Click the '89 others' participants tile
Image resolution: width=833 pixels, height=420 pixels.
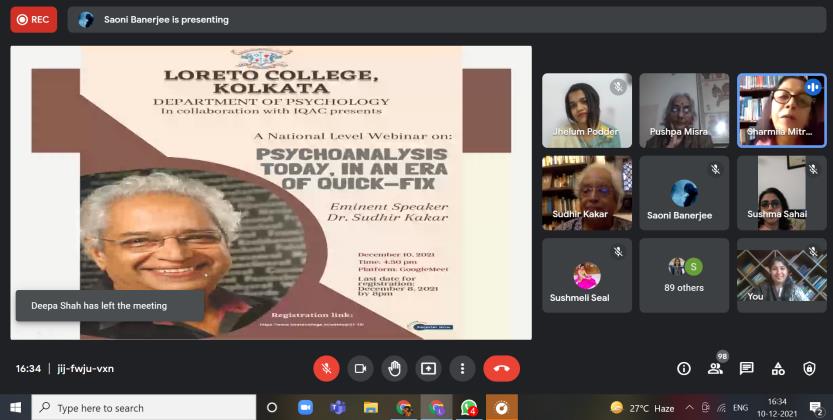[x=684, y=275]
